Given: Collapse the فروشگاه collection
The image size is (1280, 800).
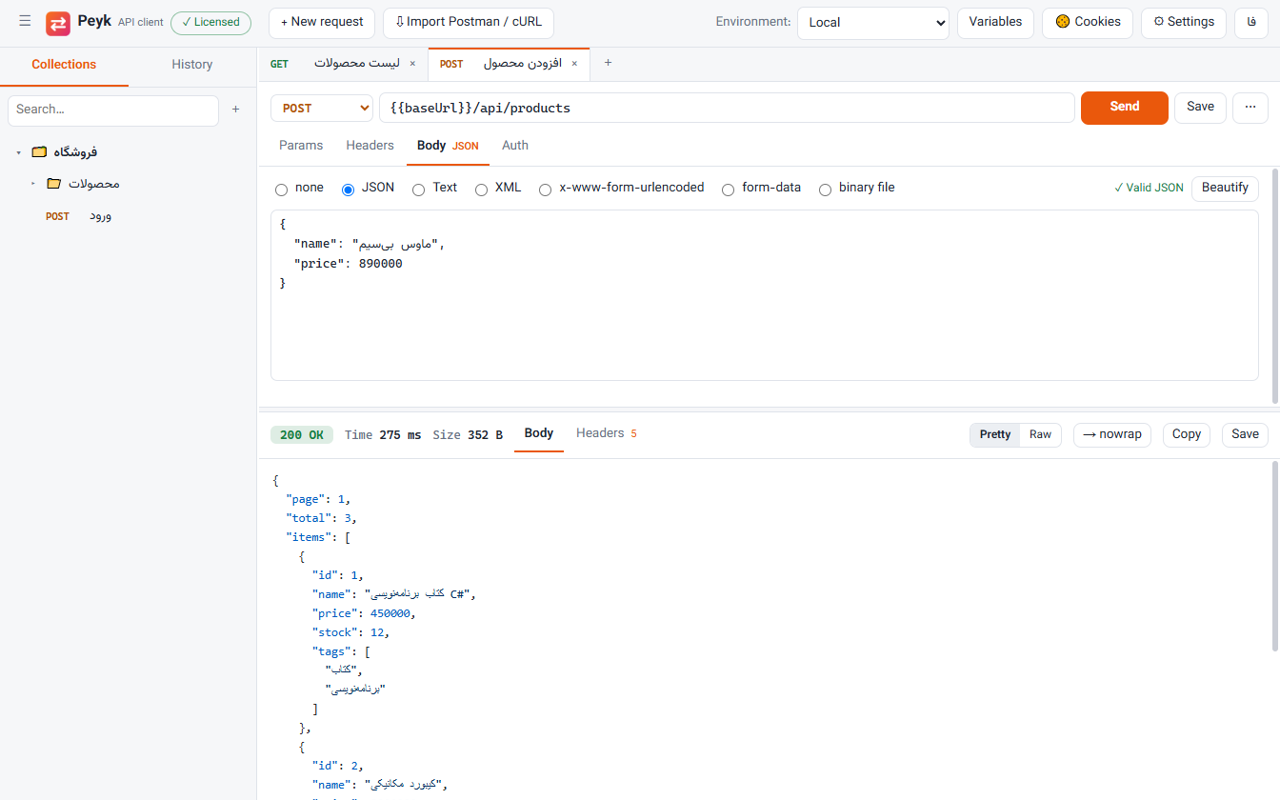Looking at the screenshot, I should coord(18,152).
